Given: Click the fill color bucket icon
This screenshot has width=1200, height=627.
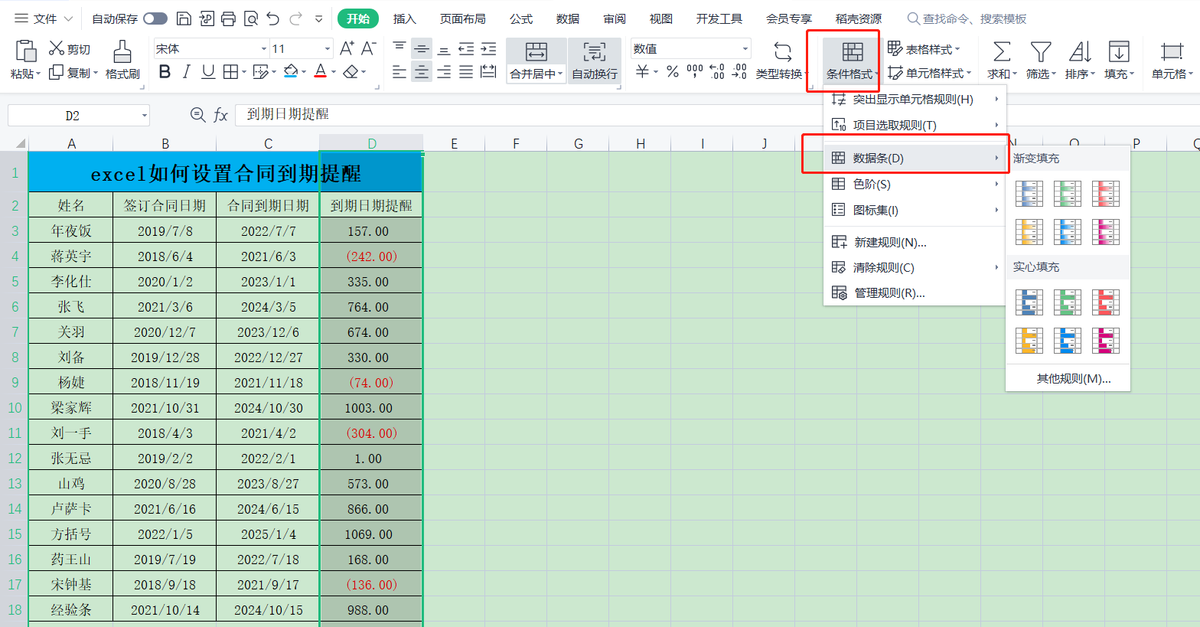Looking at the screenshot, I should point(290,72).
